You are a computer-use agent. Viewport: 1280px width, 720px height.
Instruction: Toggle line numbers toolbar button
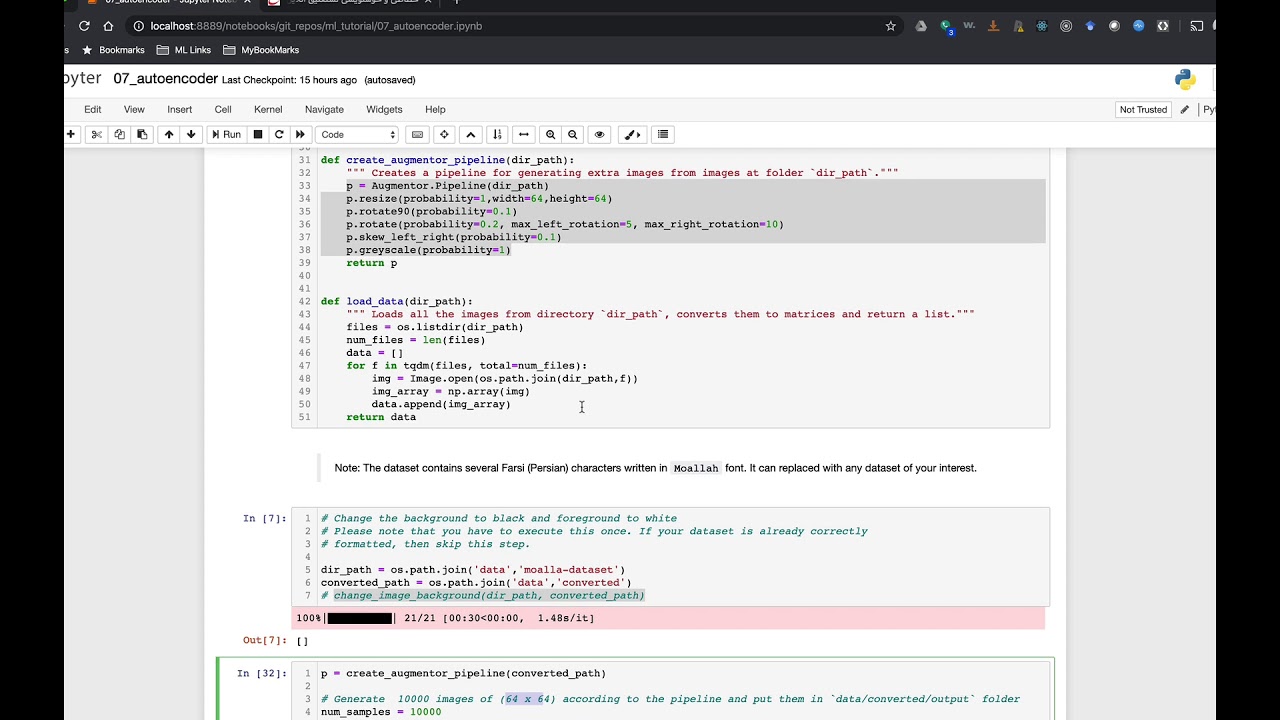[497, 134]
